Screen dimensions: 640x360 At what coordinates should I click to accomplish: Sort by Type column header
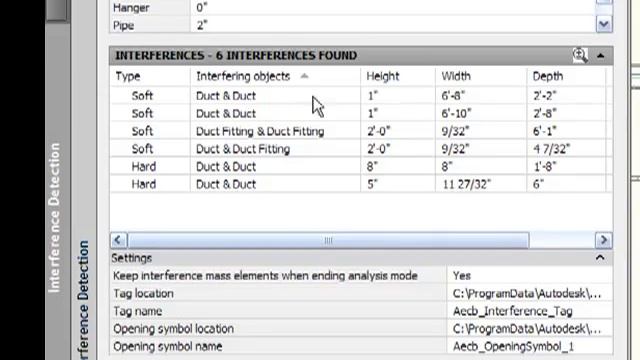click(150, 76)
